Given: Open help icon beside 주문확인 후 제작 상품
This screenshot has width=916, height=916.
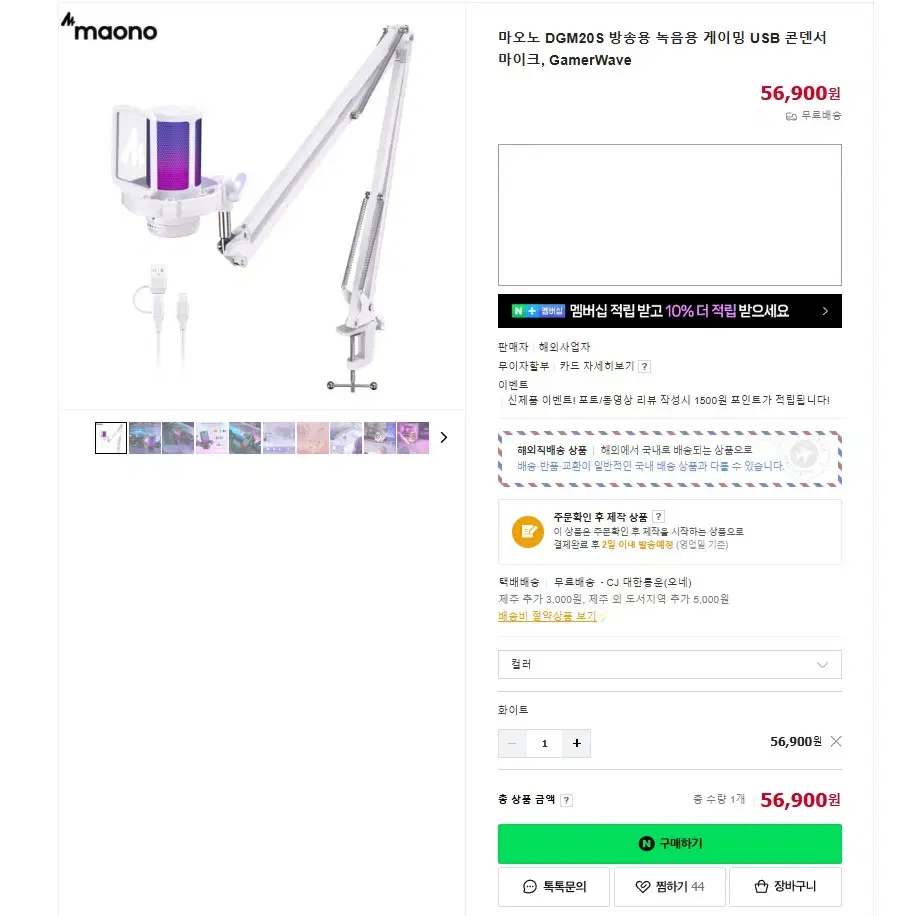Looking at the screenshot, I should pyautogui.click(x=658, y=516).
